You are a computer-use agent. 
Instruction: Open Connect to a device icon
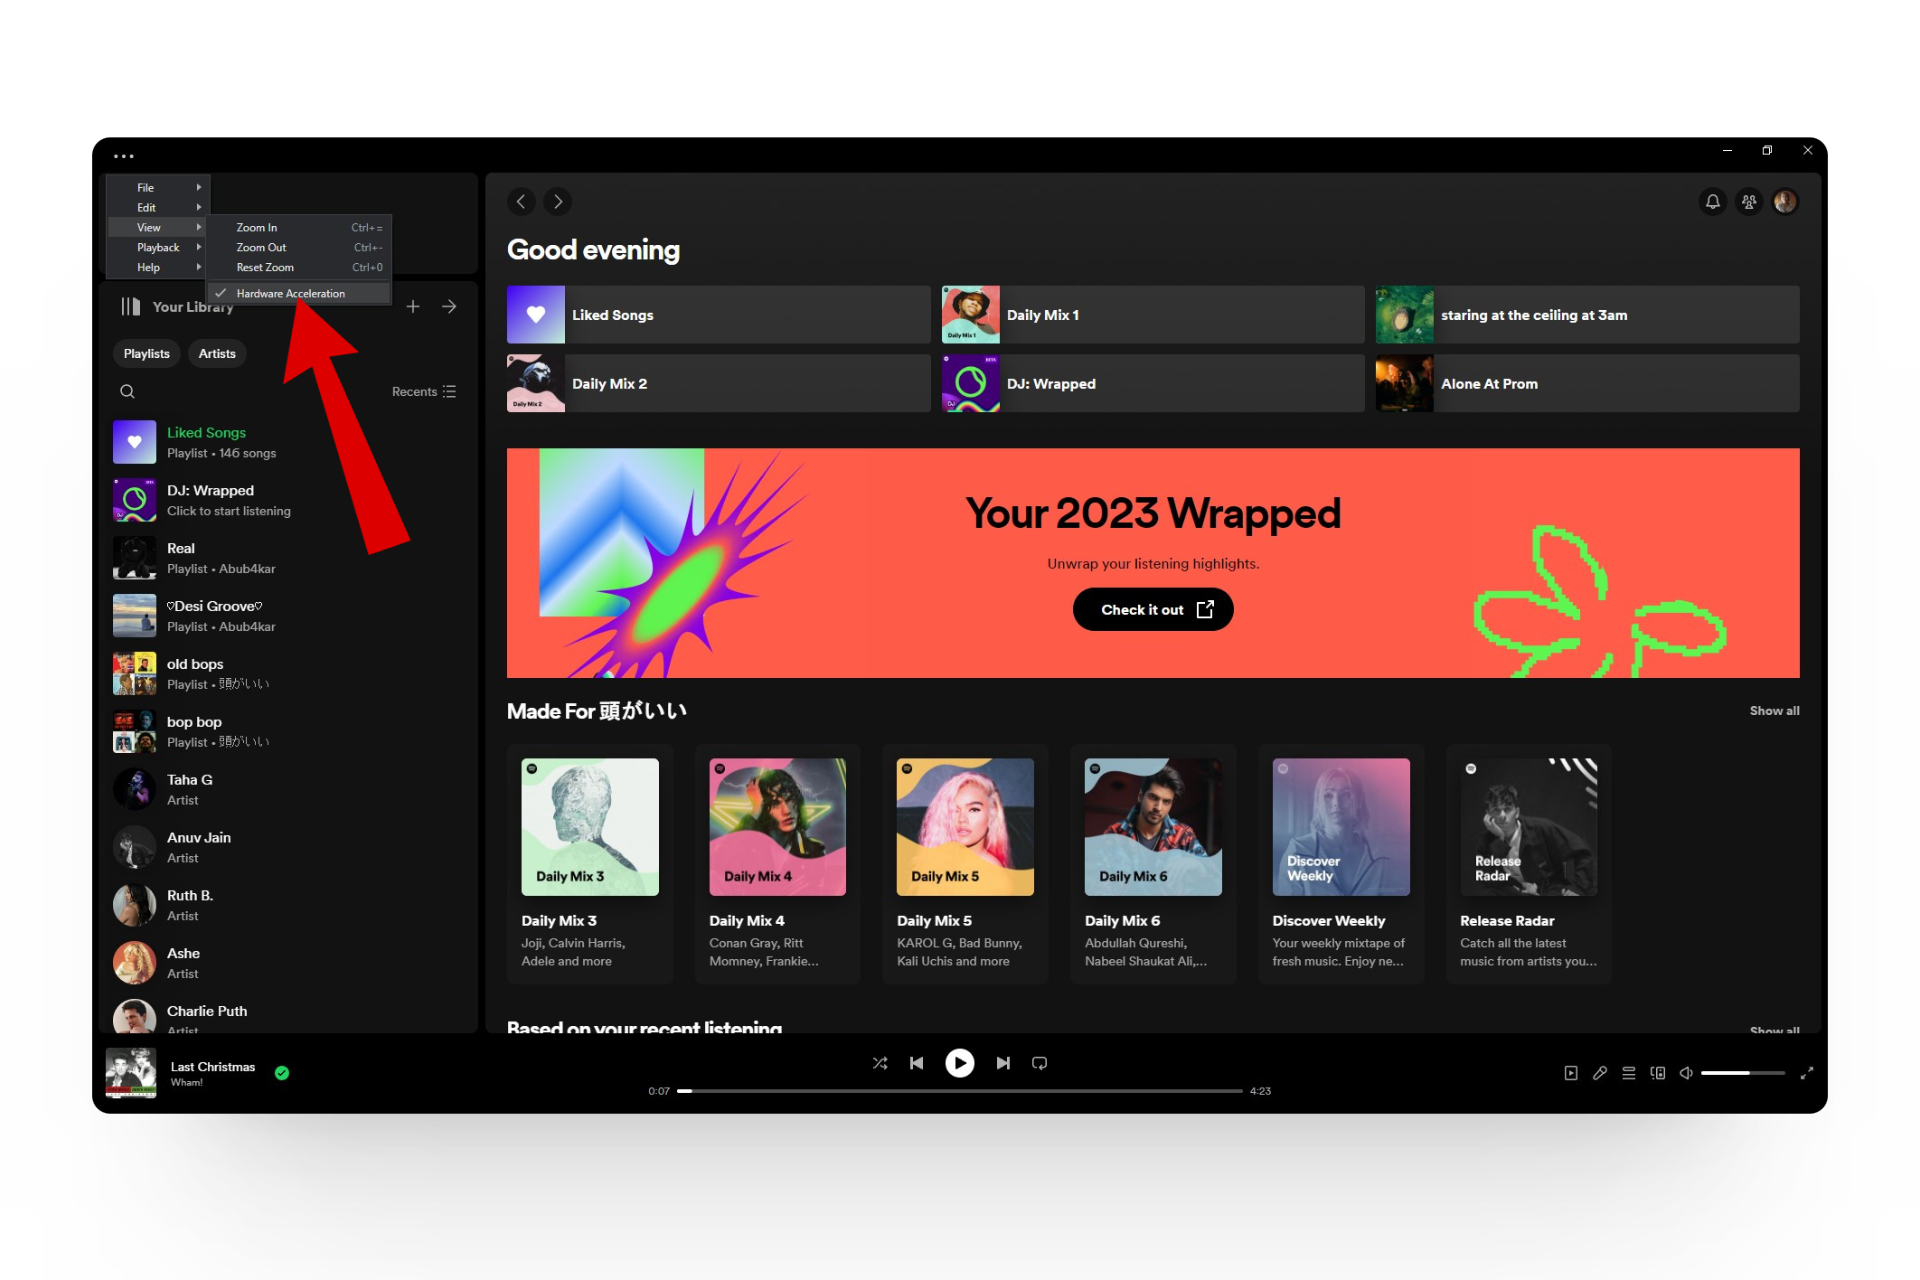(1657, 1073)
